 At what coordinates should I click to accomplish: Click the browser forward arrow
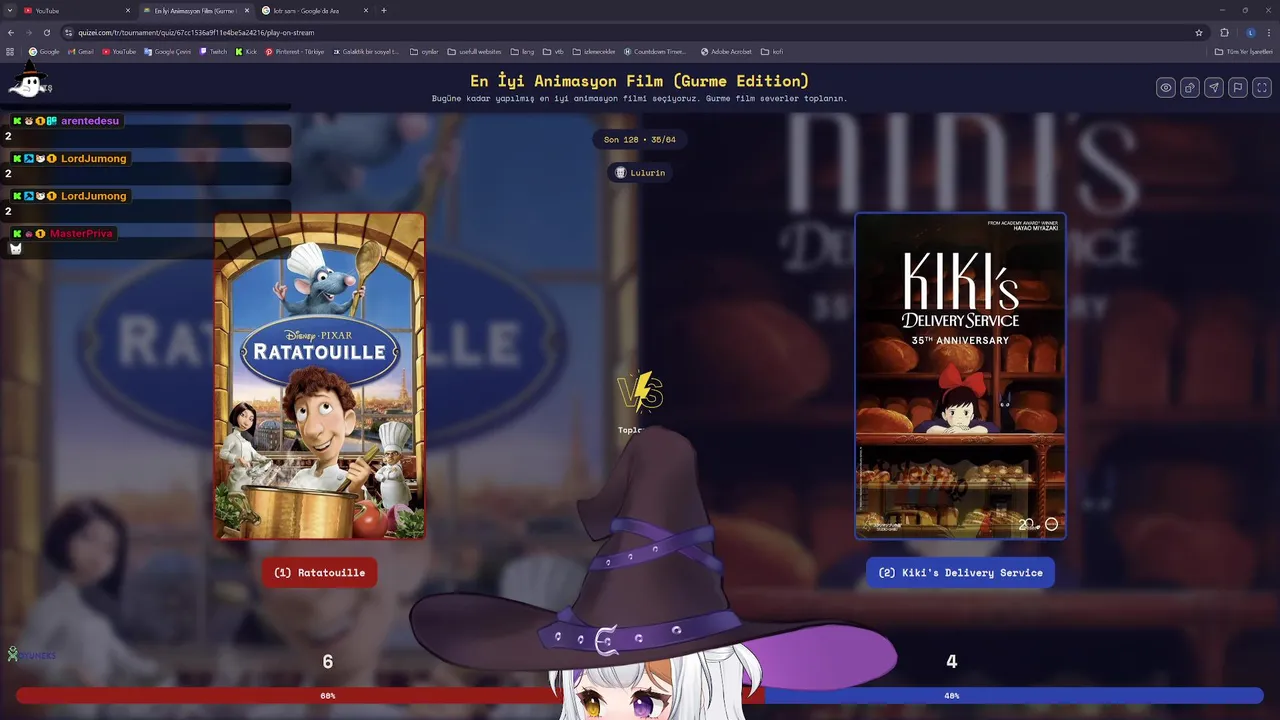tap(28, 32)
